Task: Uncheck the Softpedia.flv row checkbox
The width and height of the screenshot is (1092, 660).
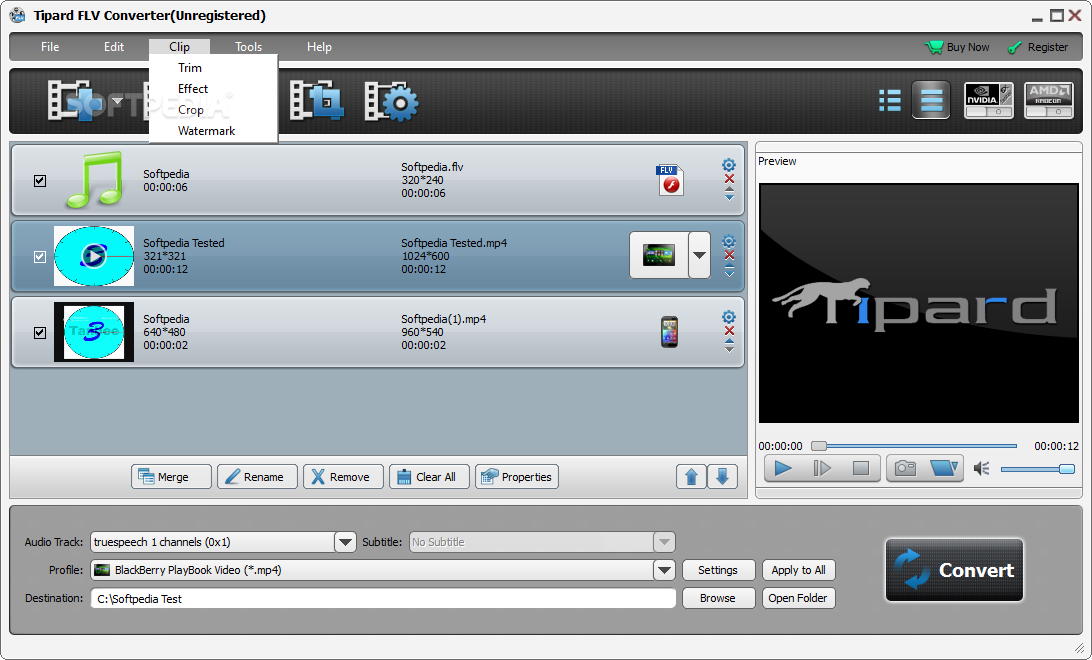Action: click(40, 181)
